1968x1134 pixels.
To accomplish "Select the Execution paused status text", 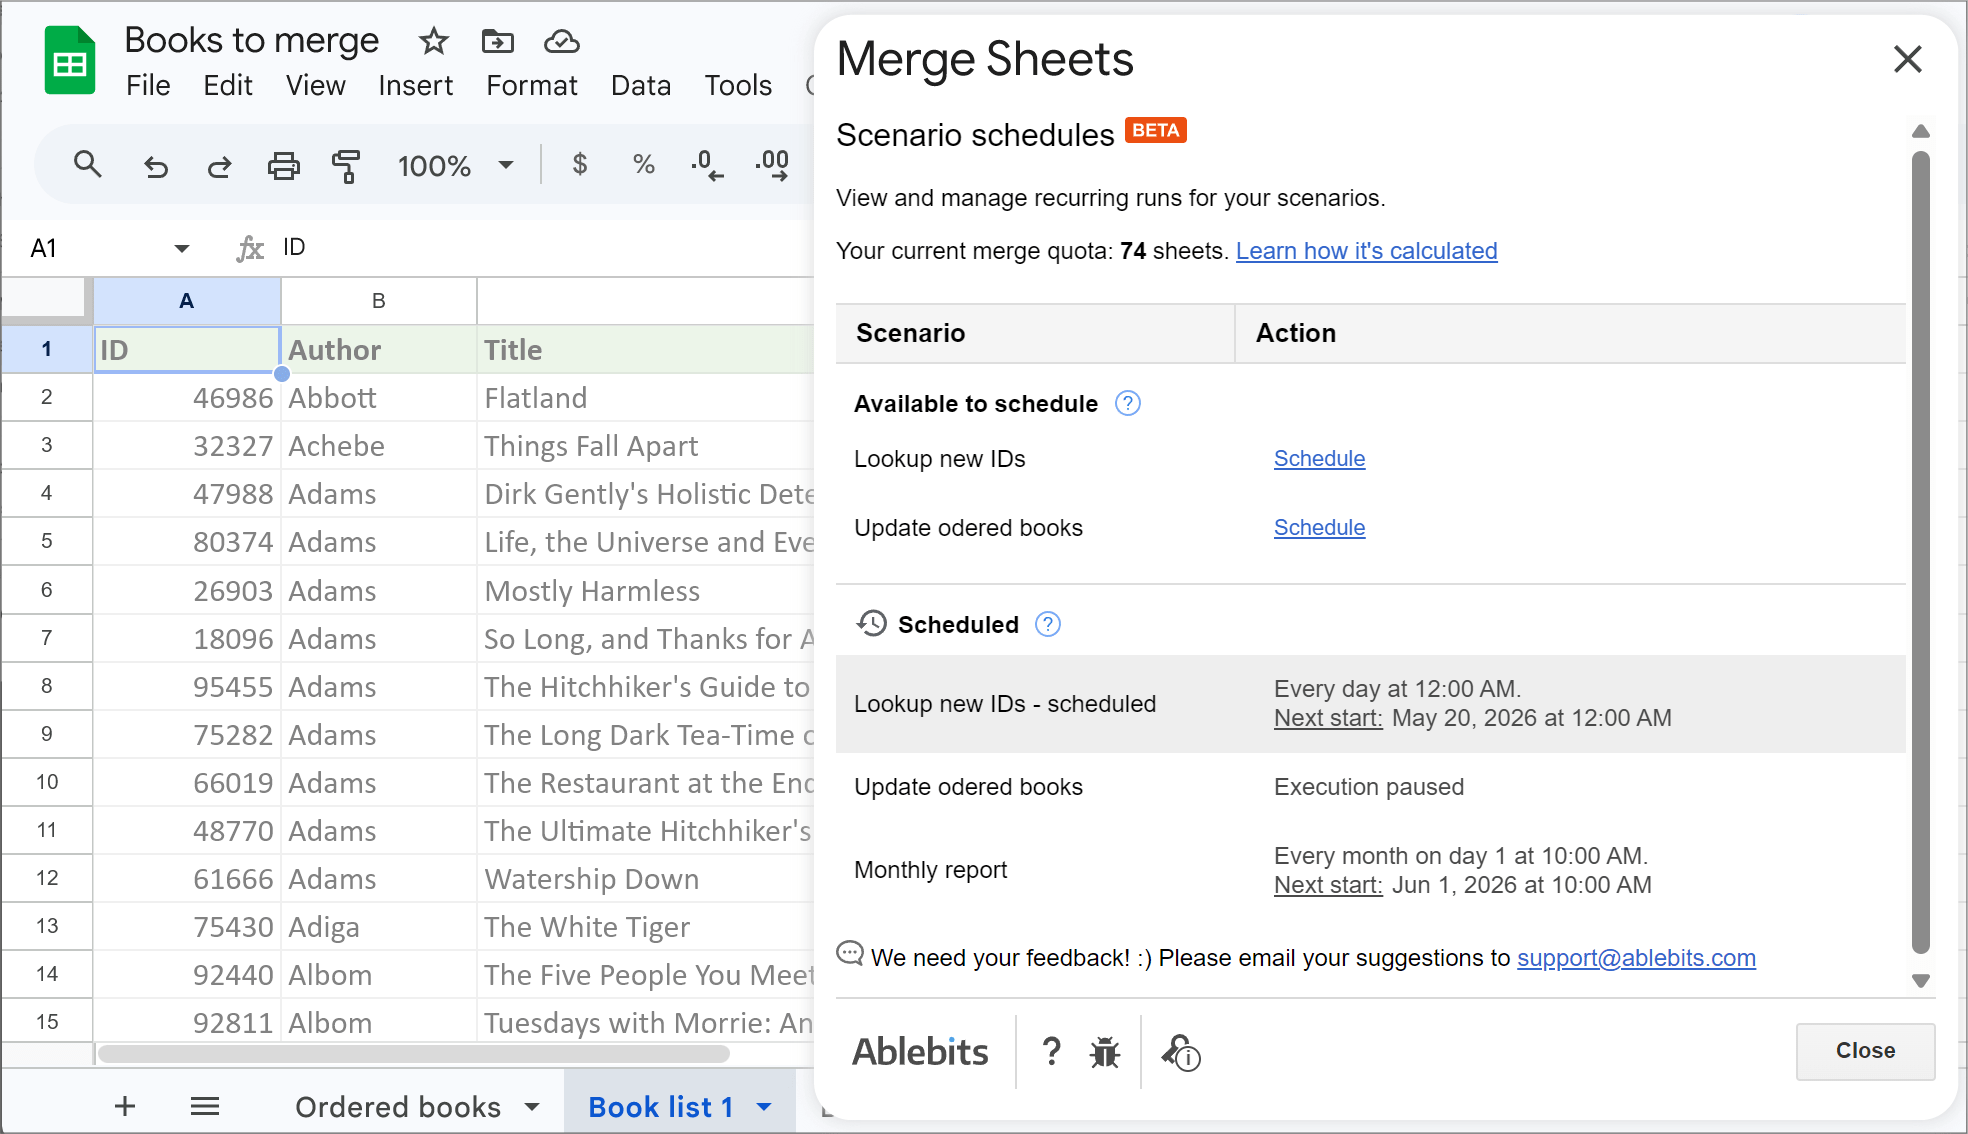I will 1369,787.
